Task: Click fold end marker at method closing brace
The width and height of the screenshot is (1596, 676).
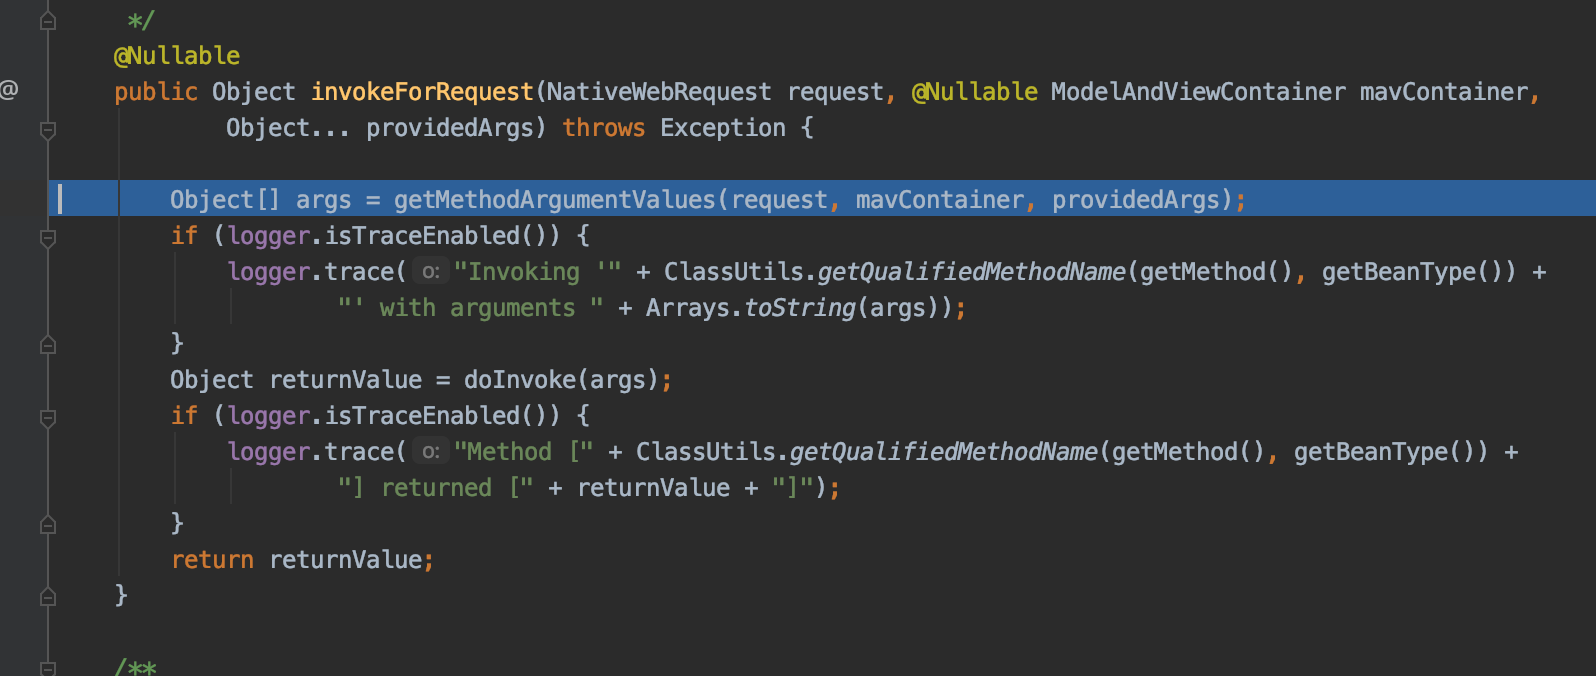Action: (47, 597)
